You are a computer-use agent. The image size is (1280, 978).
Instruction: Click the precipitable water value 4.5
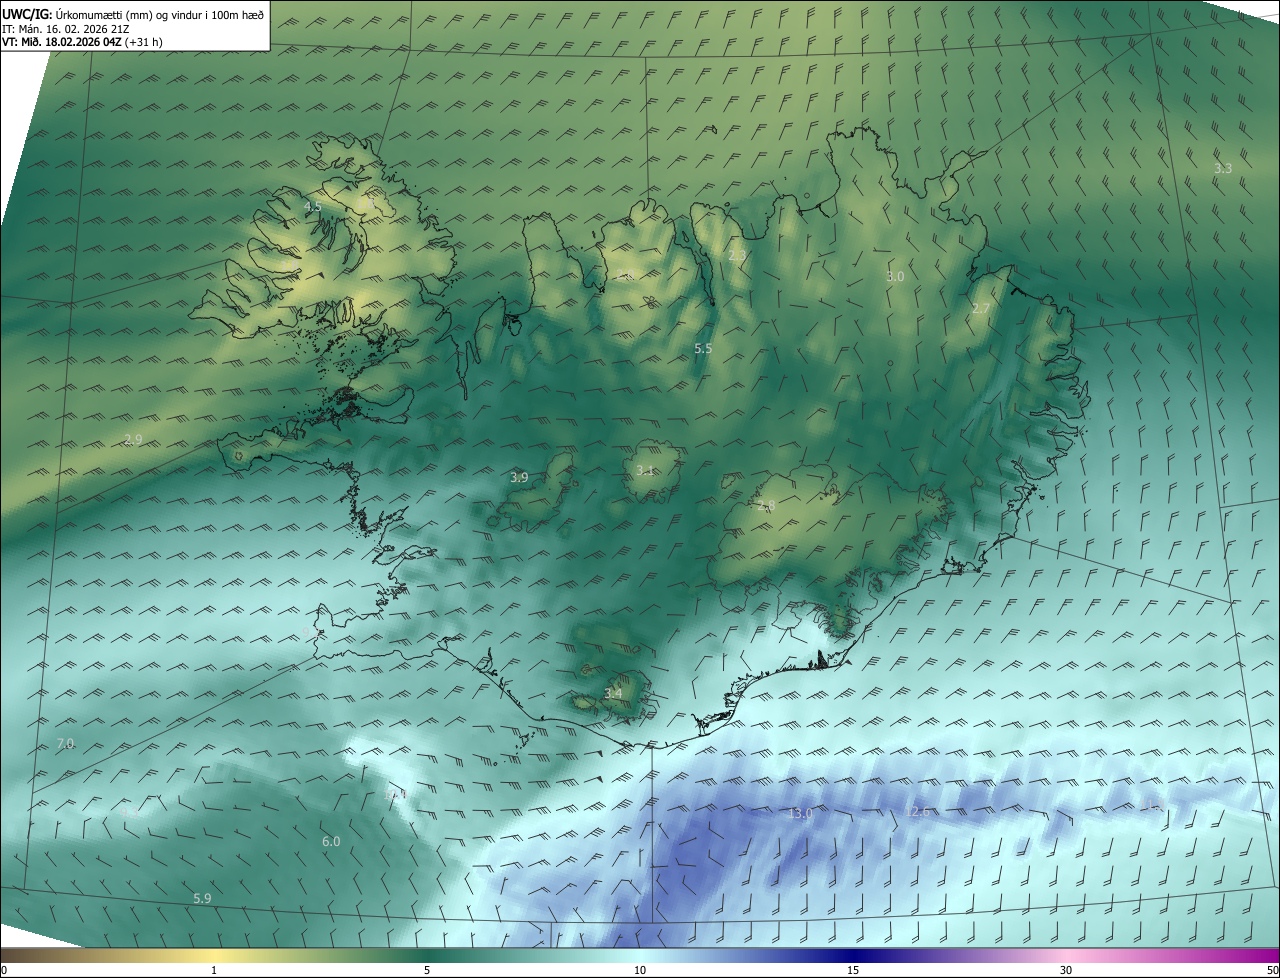point(312,207)
